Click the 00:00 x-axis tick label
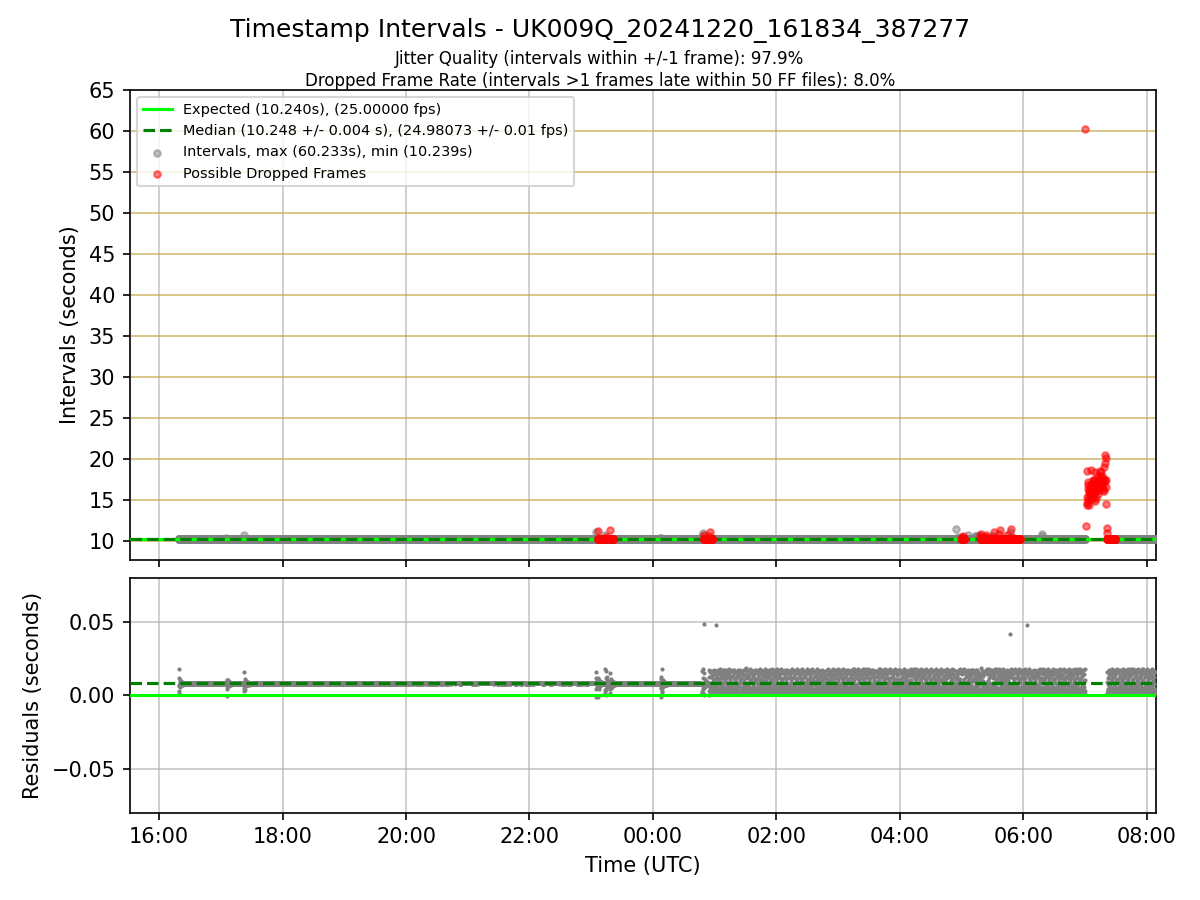1200x900 pixels. tap(653, 835)
